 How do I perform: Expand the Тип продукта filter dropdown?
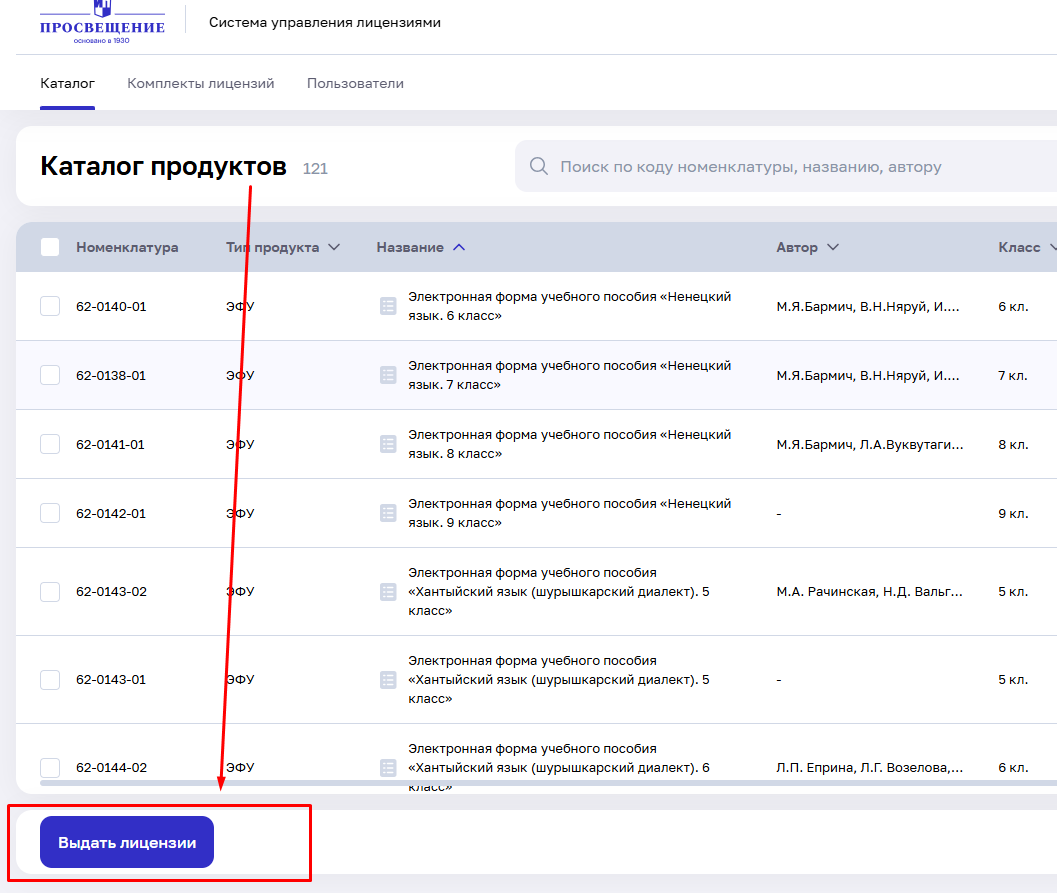coord(334,247)
